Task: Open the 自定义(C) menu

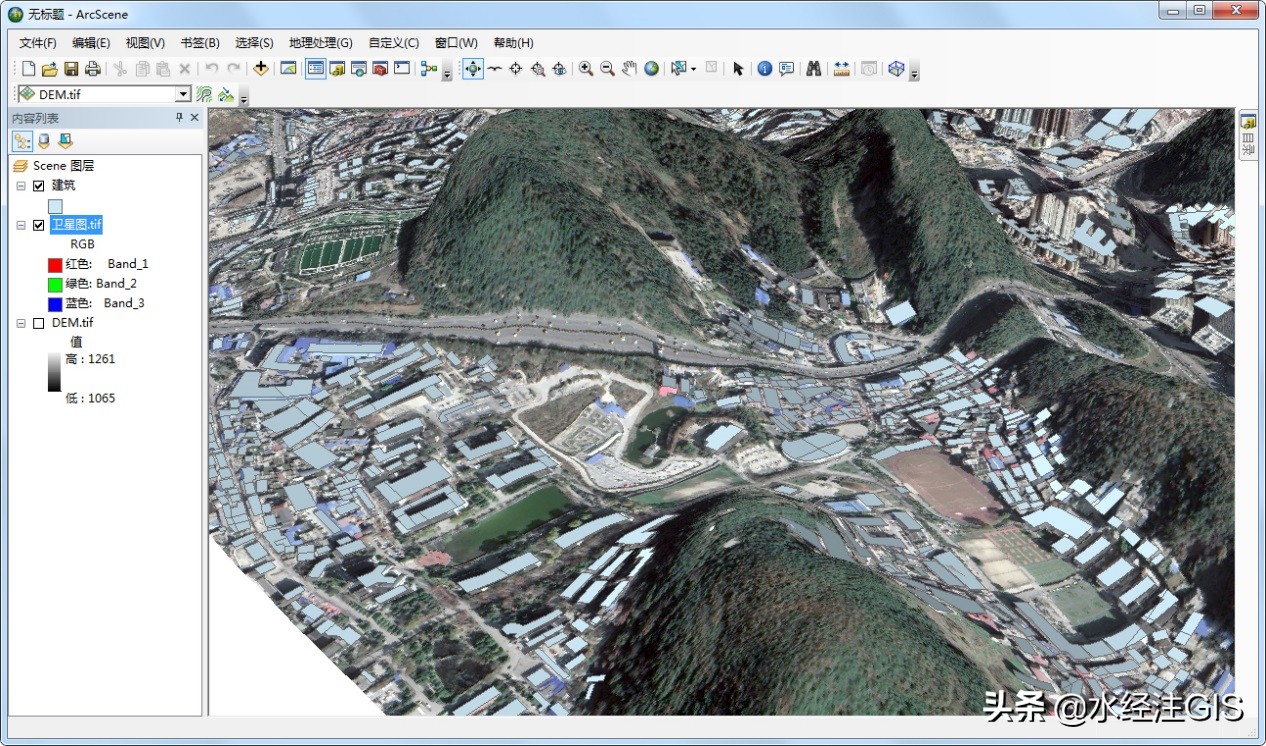Action: click(x=393, y=43)
